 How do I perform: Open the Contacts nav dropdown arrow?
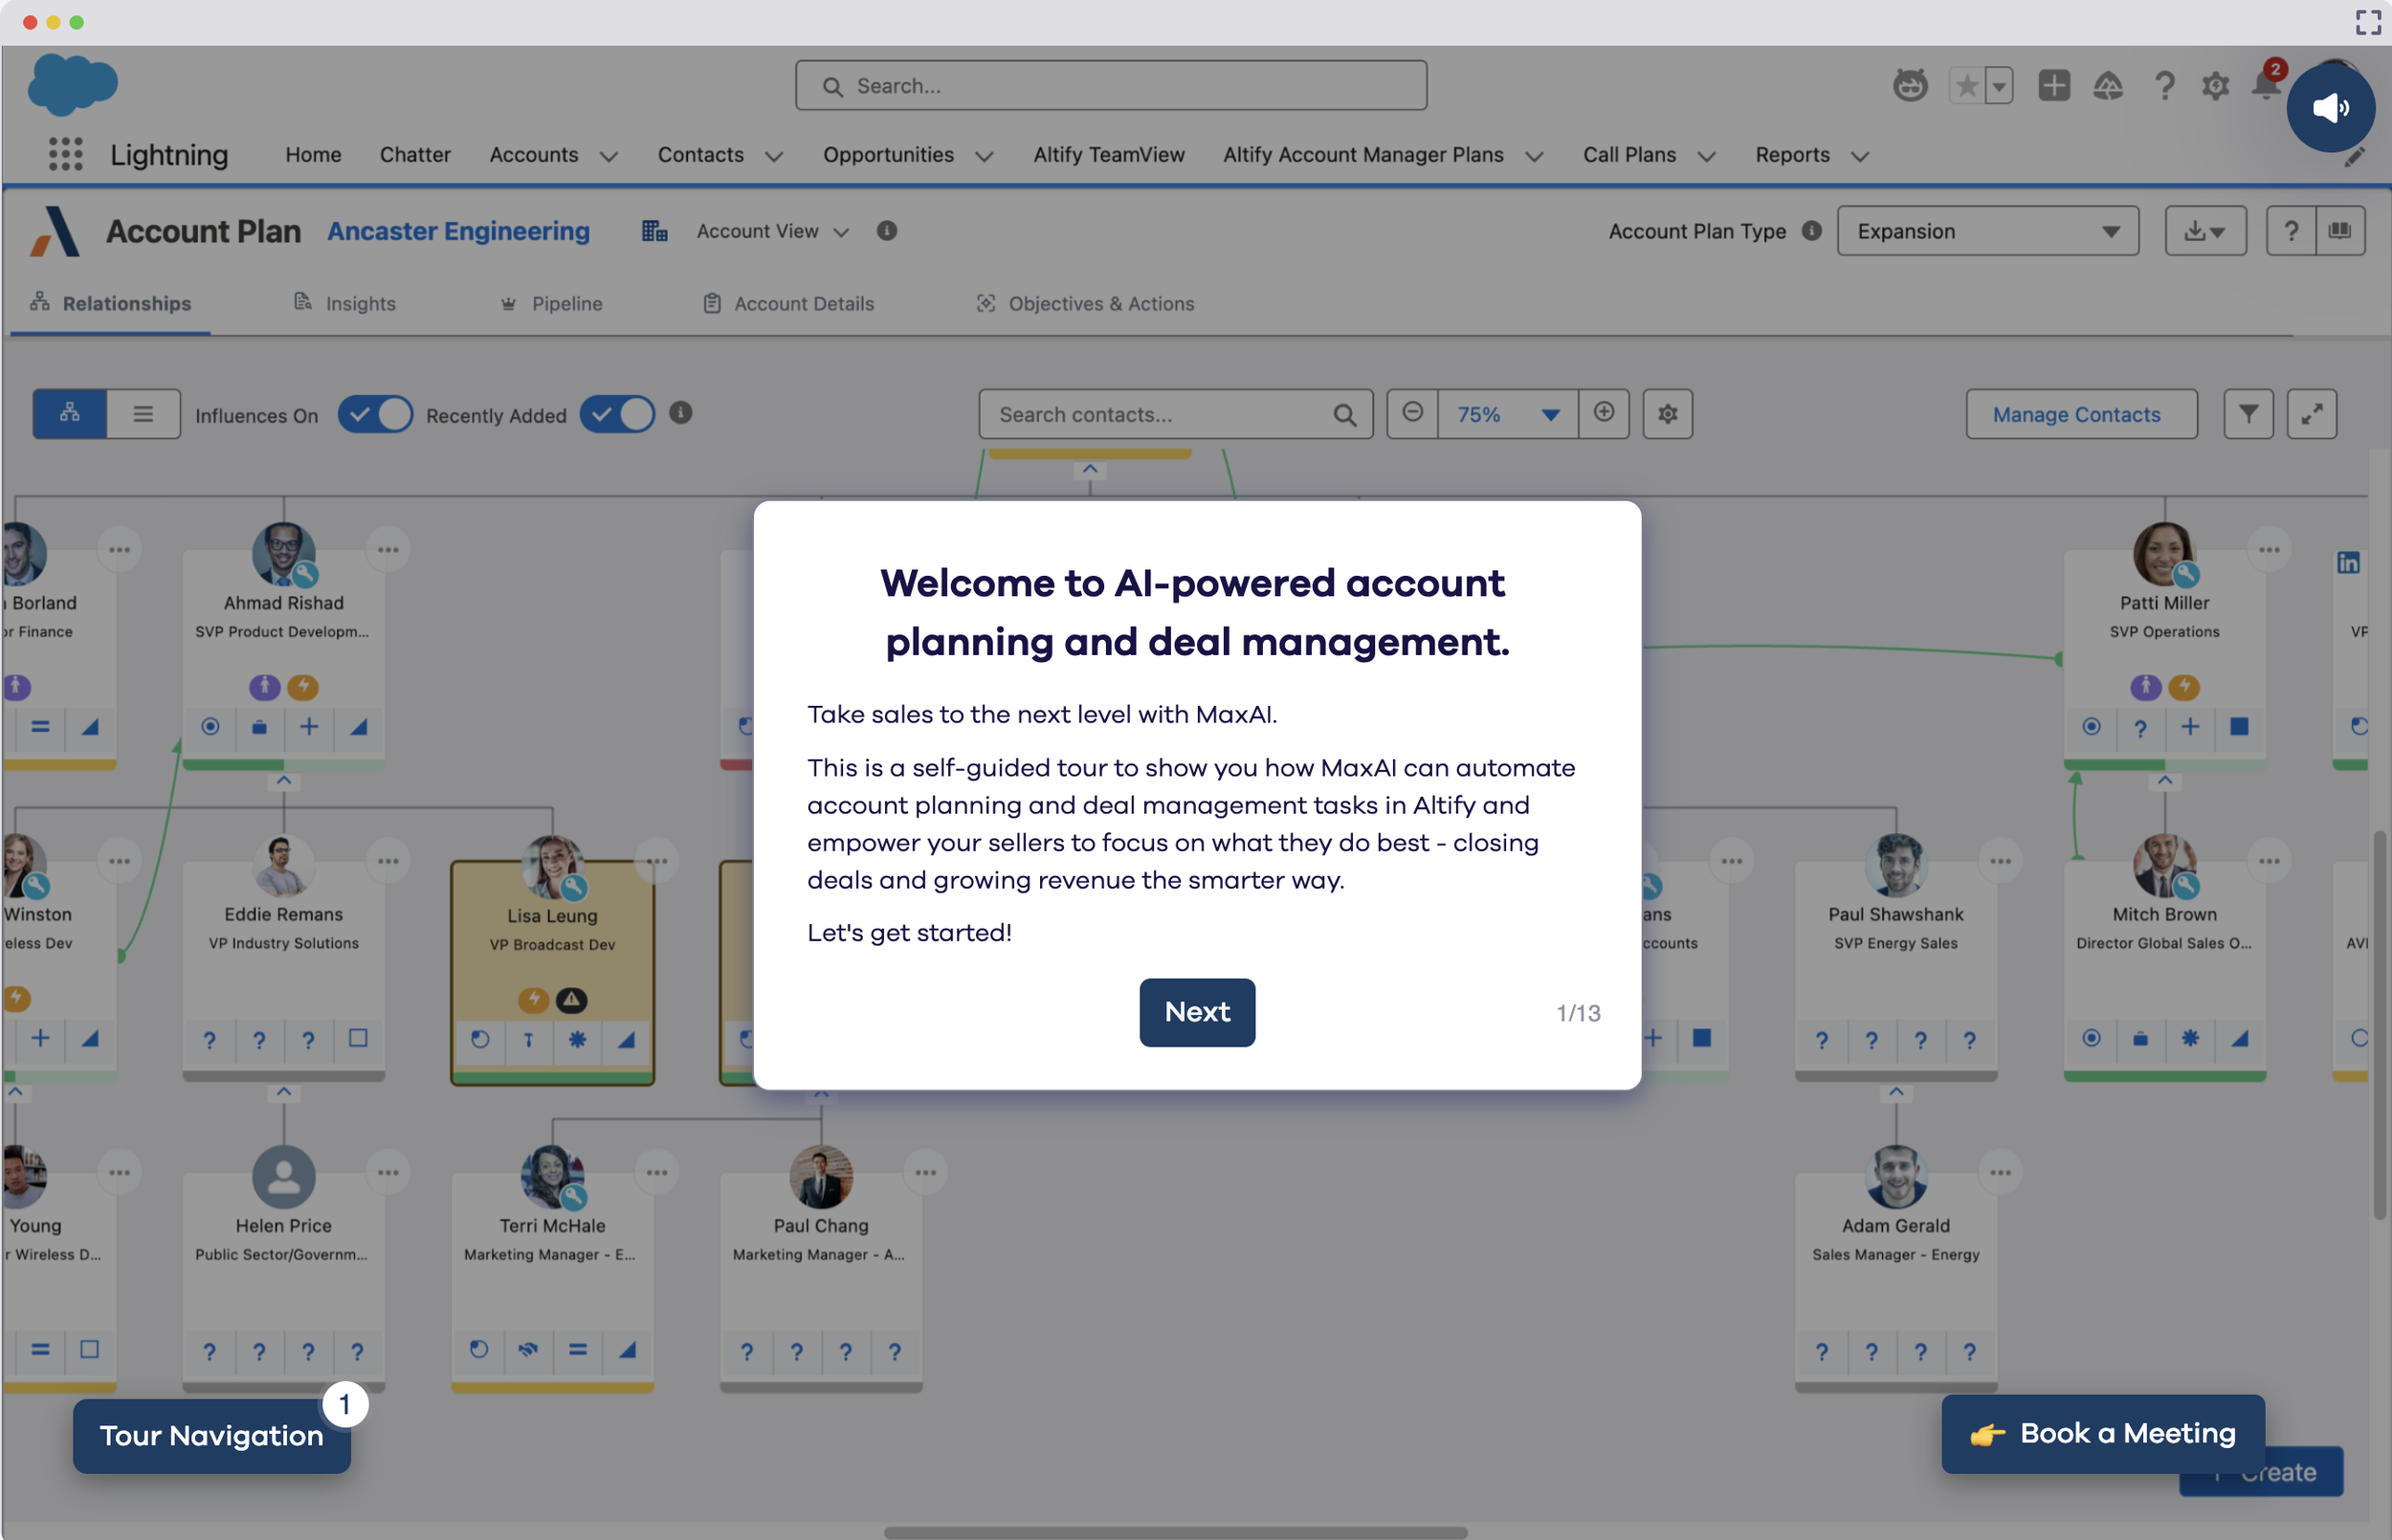[x=773, y=156]
